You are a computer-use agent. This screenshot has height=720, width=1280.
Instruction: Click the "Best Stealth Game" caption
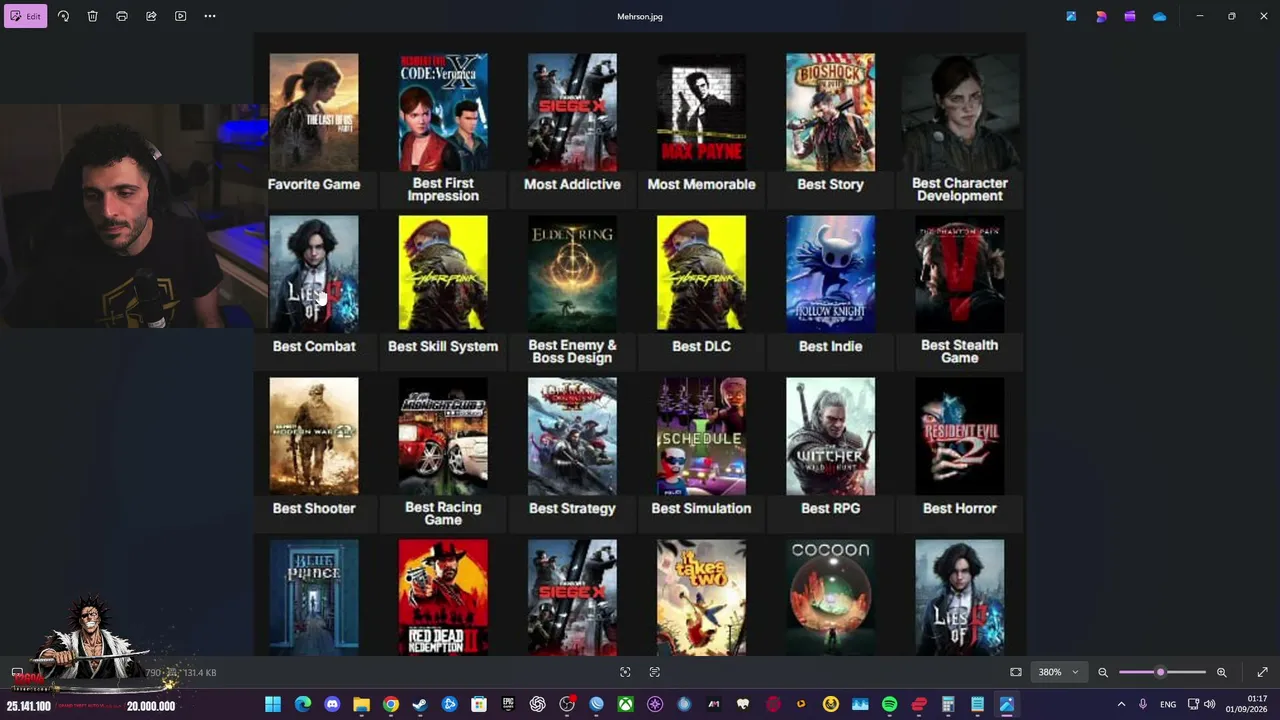tap(960, 351)
